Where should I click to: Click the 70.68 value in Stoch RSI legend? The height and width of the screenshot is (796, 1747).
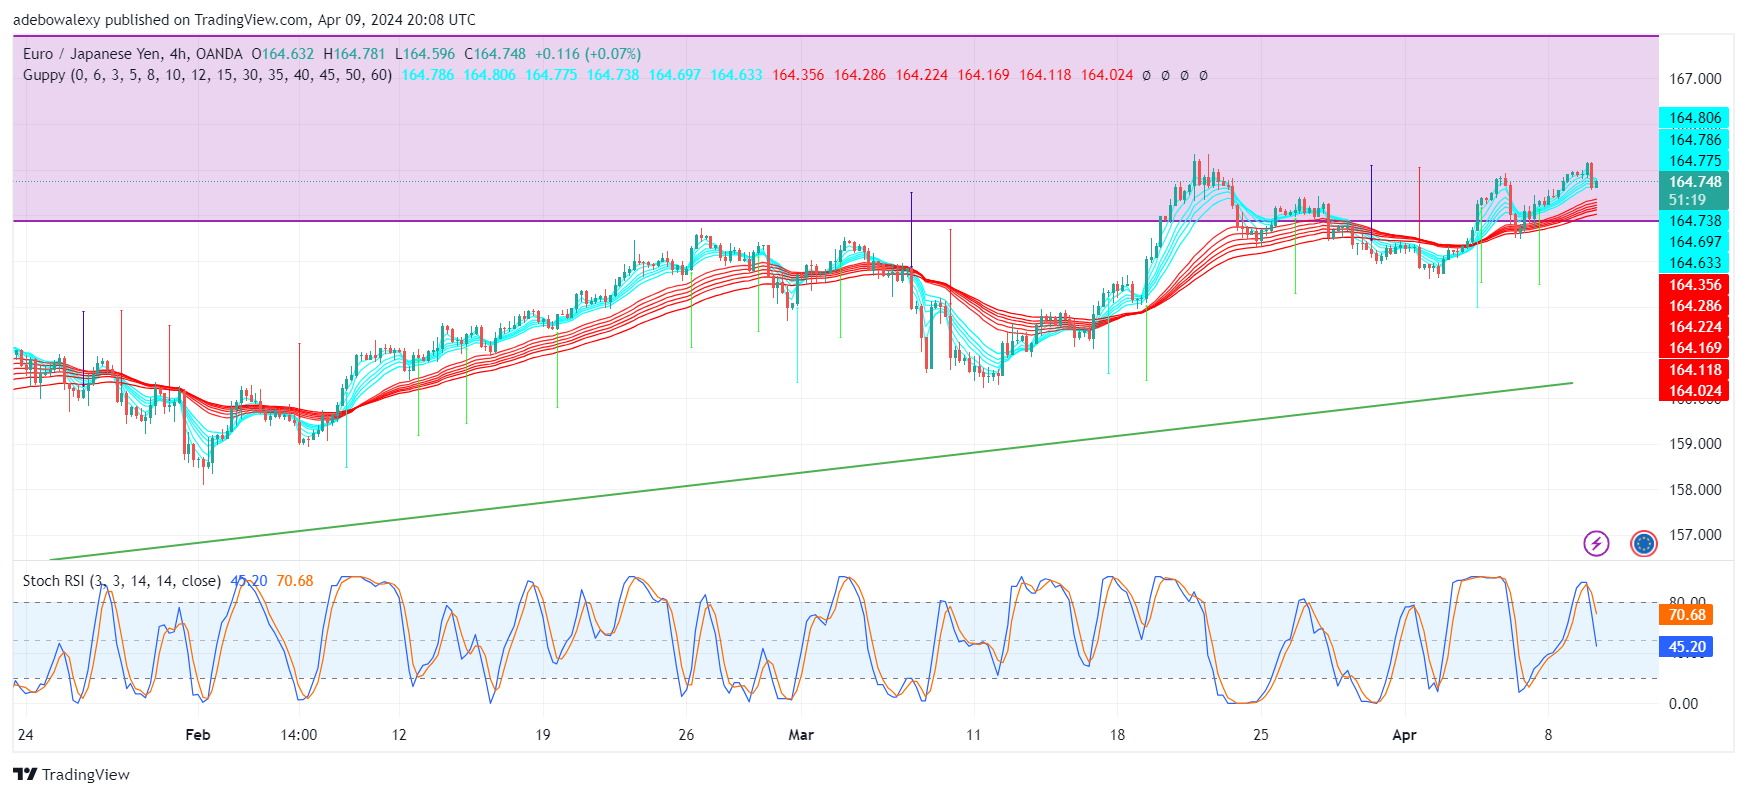click(x=295, y=581)
